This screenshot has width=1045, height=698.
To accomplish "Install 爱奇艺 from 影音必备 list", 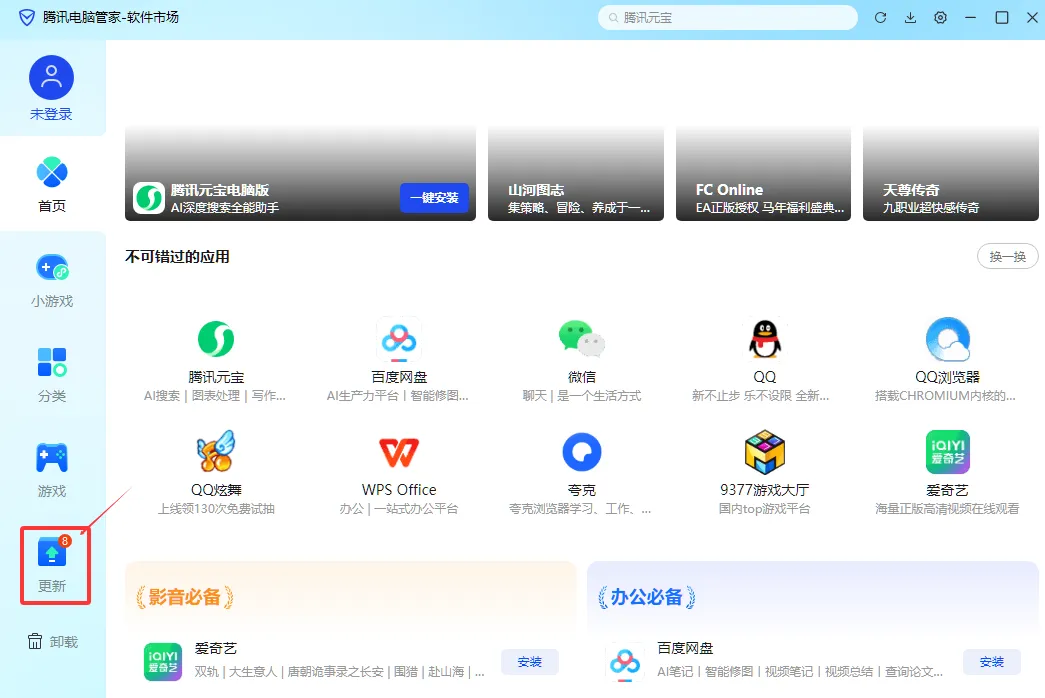I will (x=529, y=662).
